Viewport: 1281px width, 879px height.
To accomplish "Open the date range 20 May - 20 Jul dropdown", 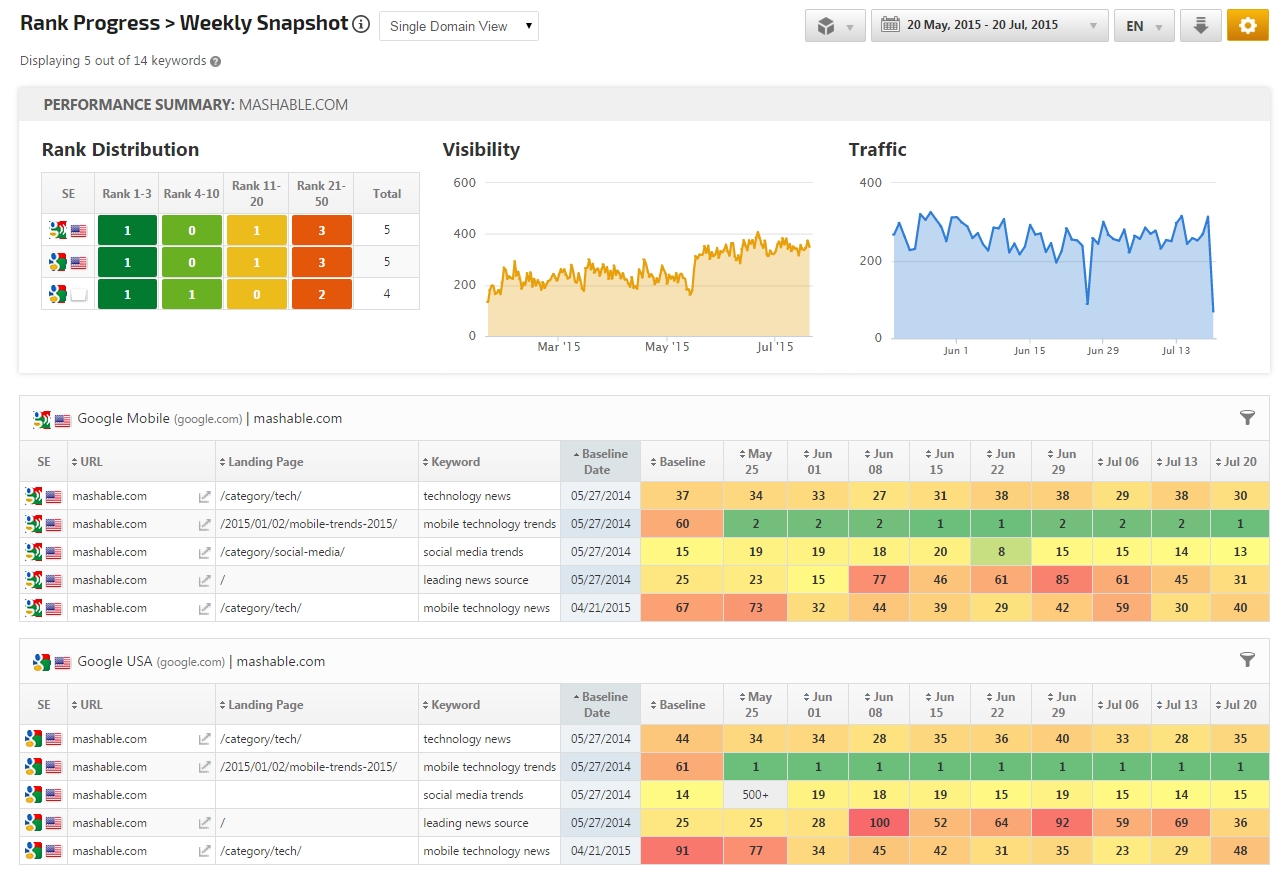I will click(x=990, y=26).
